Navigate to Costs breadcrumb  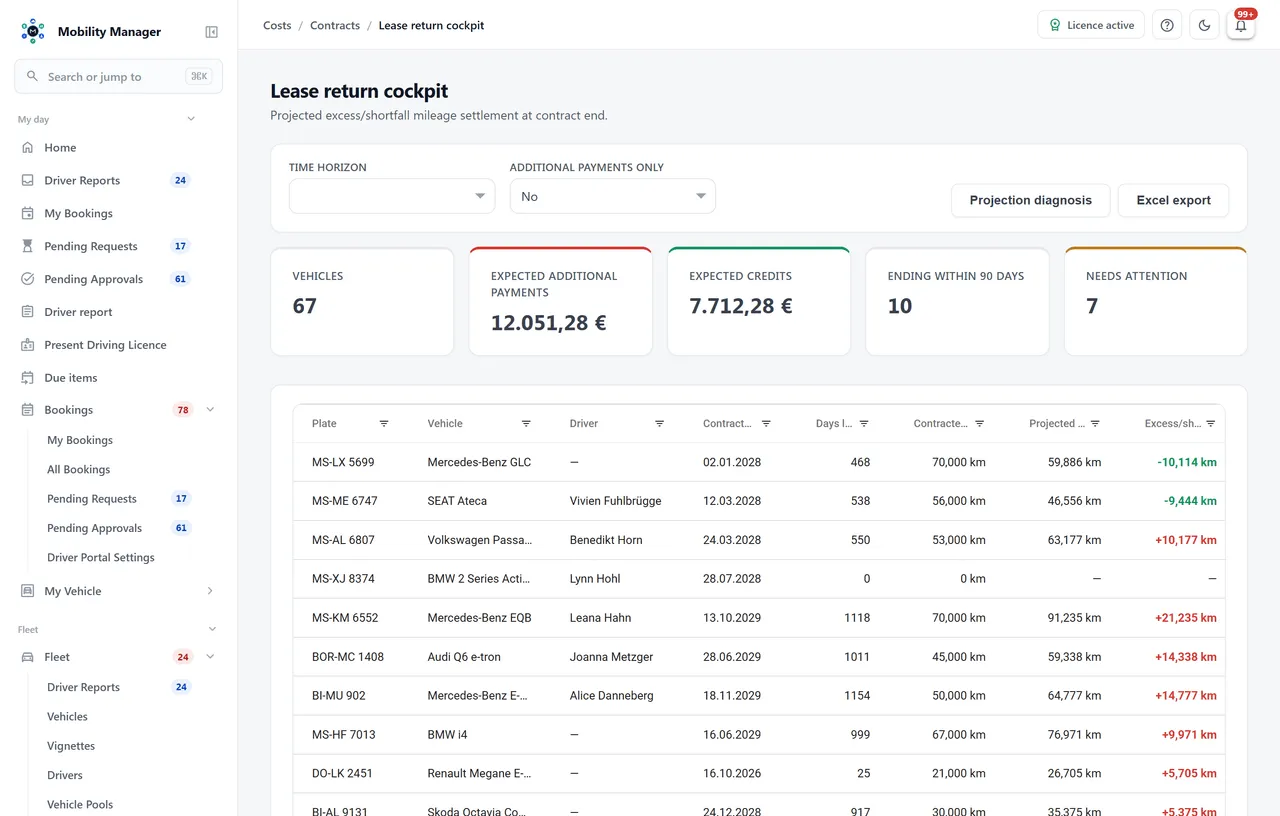277,25
